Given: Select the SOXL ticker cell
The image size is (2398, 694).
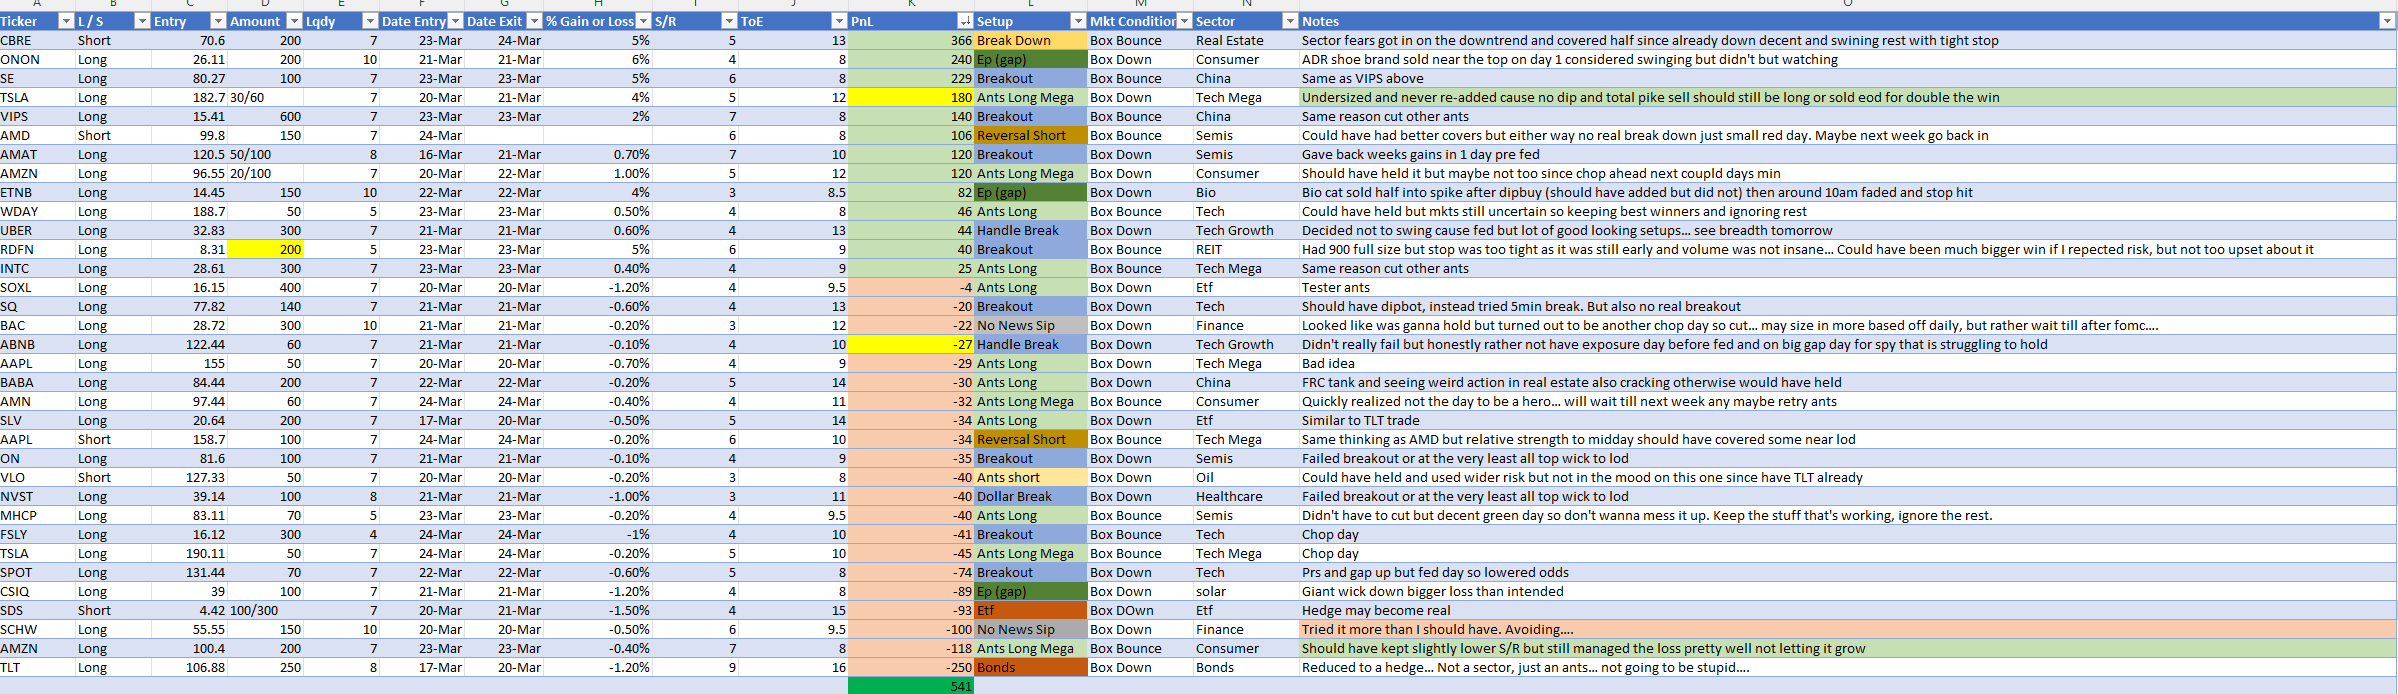Looking at the screenshot, I should (37, 287).
